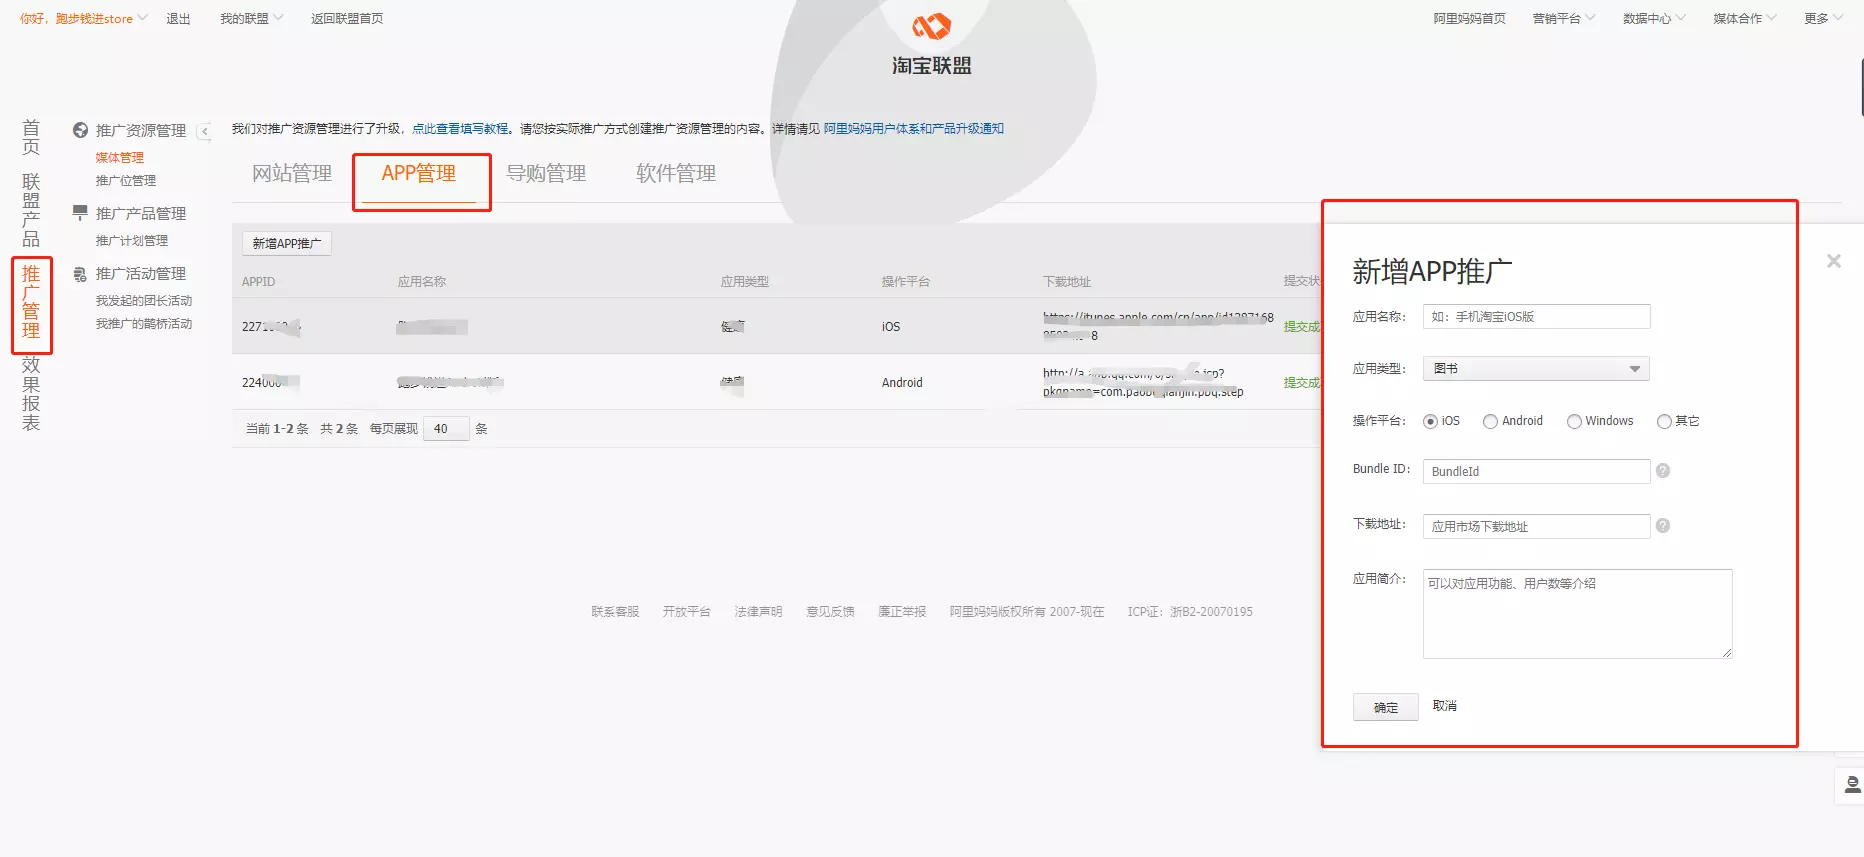Open the customer service avatar icon
This screenshot has height=857, width=1864.
(1851, 785)
